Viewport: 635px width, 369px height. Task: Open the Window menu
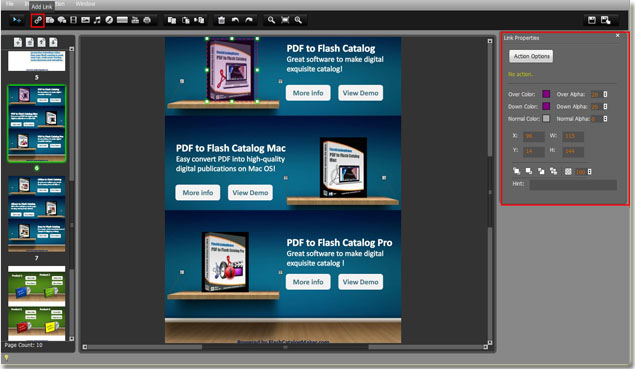pyautogui.click(x=85, y=4)
